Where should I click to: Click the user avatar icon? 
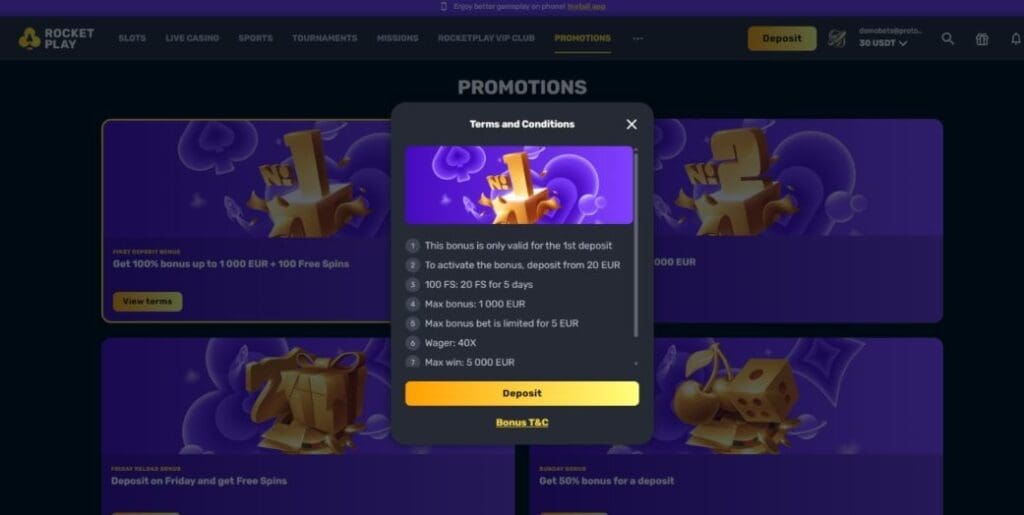[837, 39]
